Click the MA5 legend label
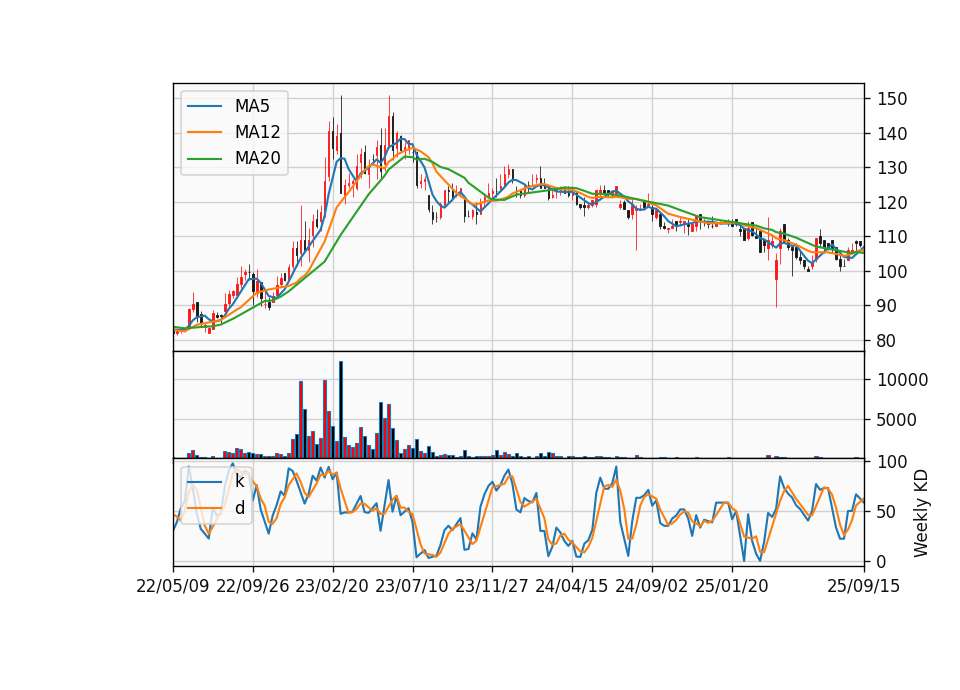The height and width of the screenshot is (690, 960). tap(252, 107)
